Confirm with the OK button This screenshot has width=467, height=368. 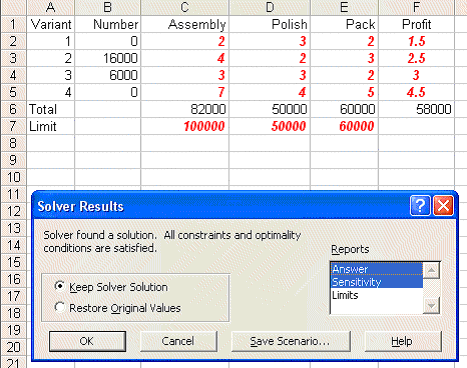[87, 341]
